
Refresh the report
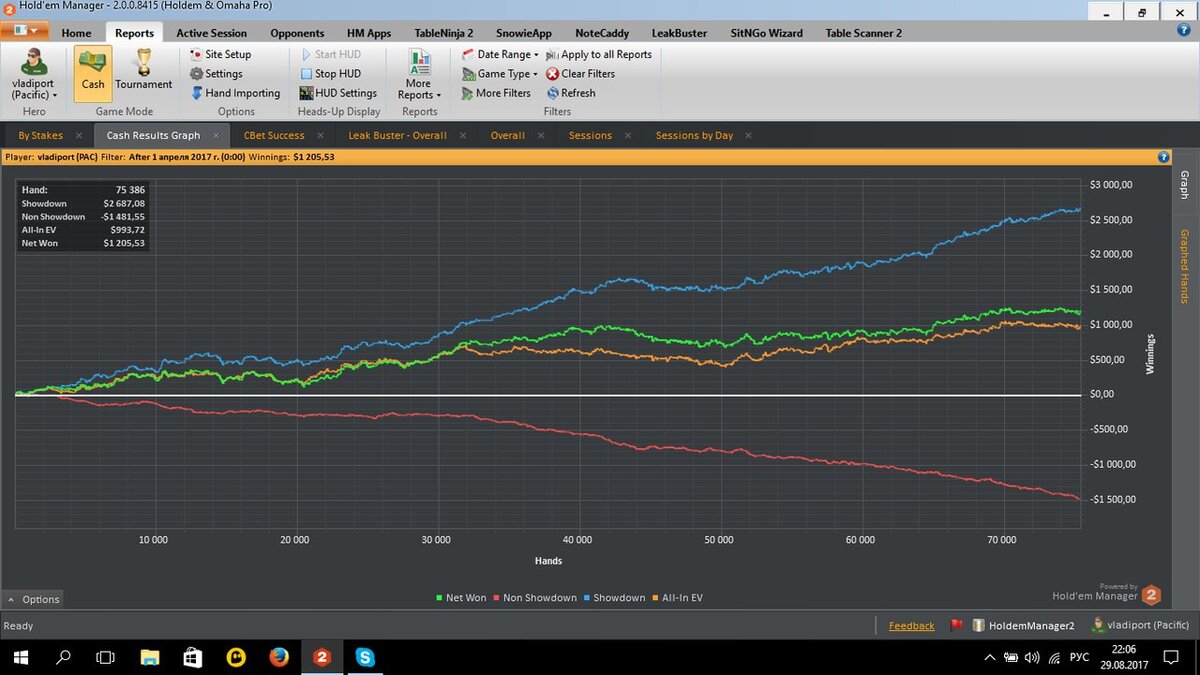pos(570,93)
